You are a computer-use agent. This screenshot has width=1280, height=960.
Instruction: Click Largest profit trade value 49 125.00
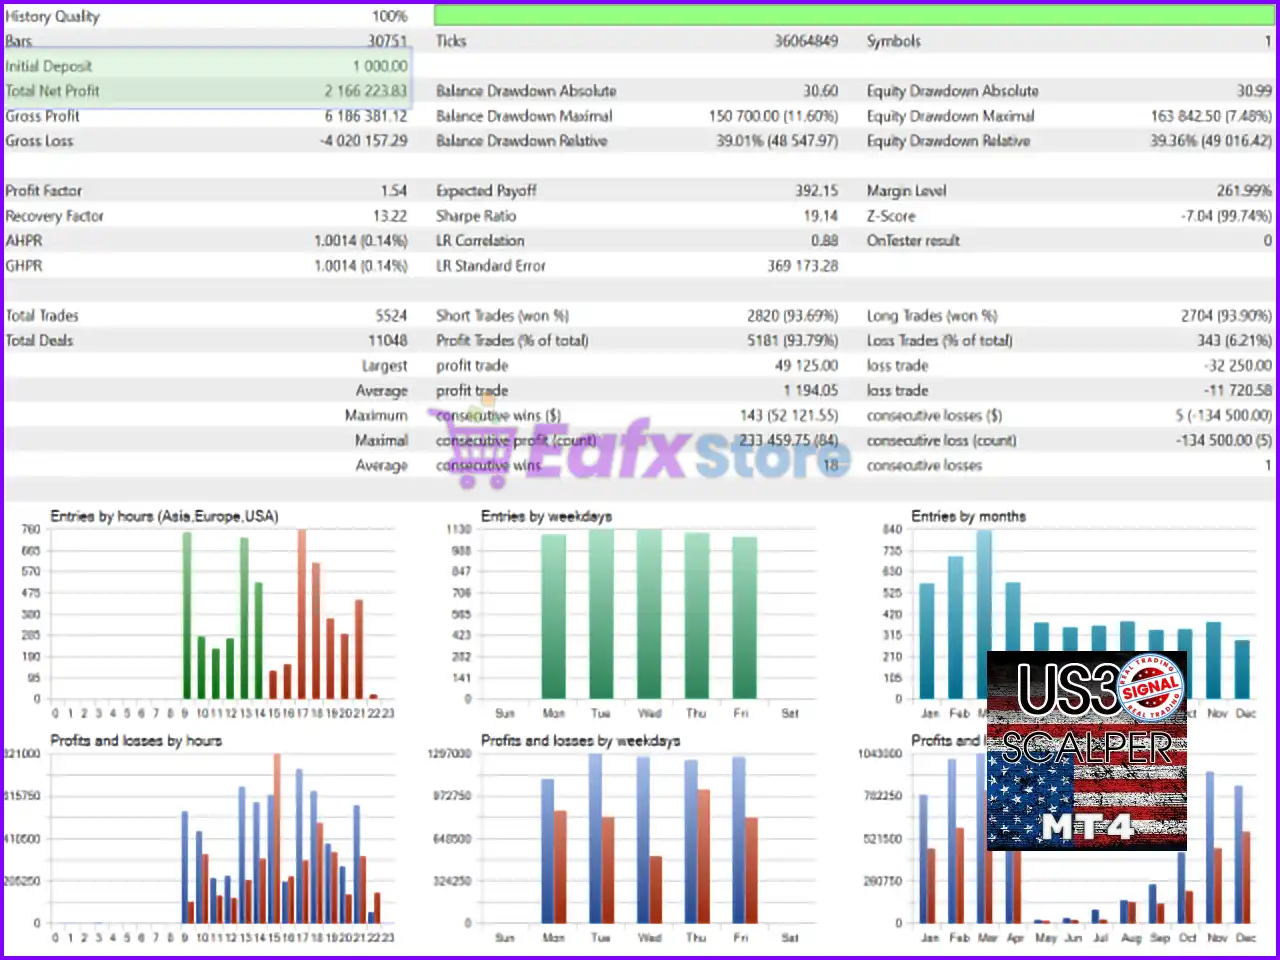[x=806, y=366]
